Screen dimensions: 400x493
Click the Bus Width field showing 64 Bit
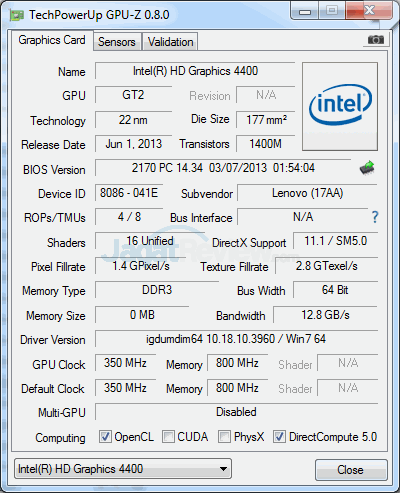coord(335,290)
